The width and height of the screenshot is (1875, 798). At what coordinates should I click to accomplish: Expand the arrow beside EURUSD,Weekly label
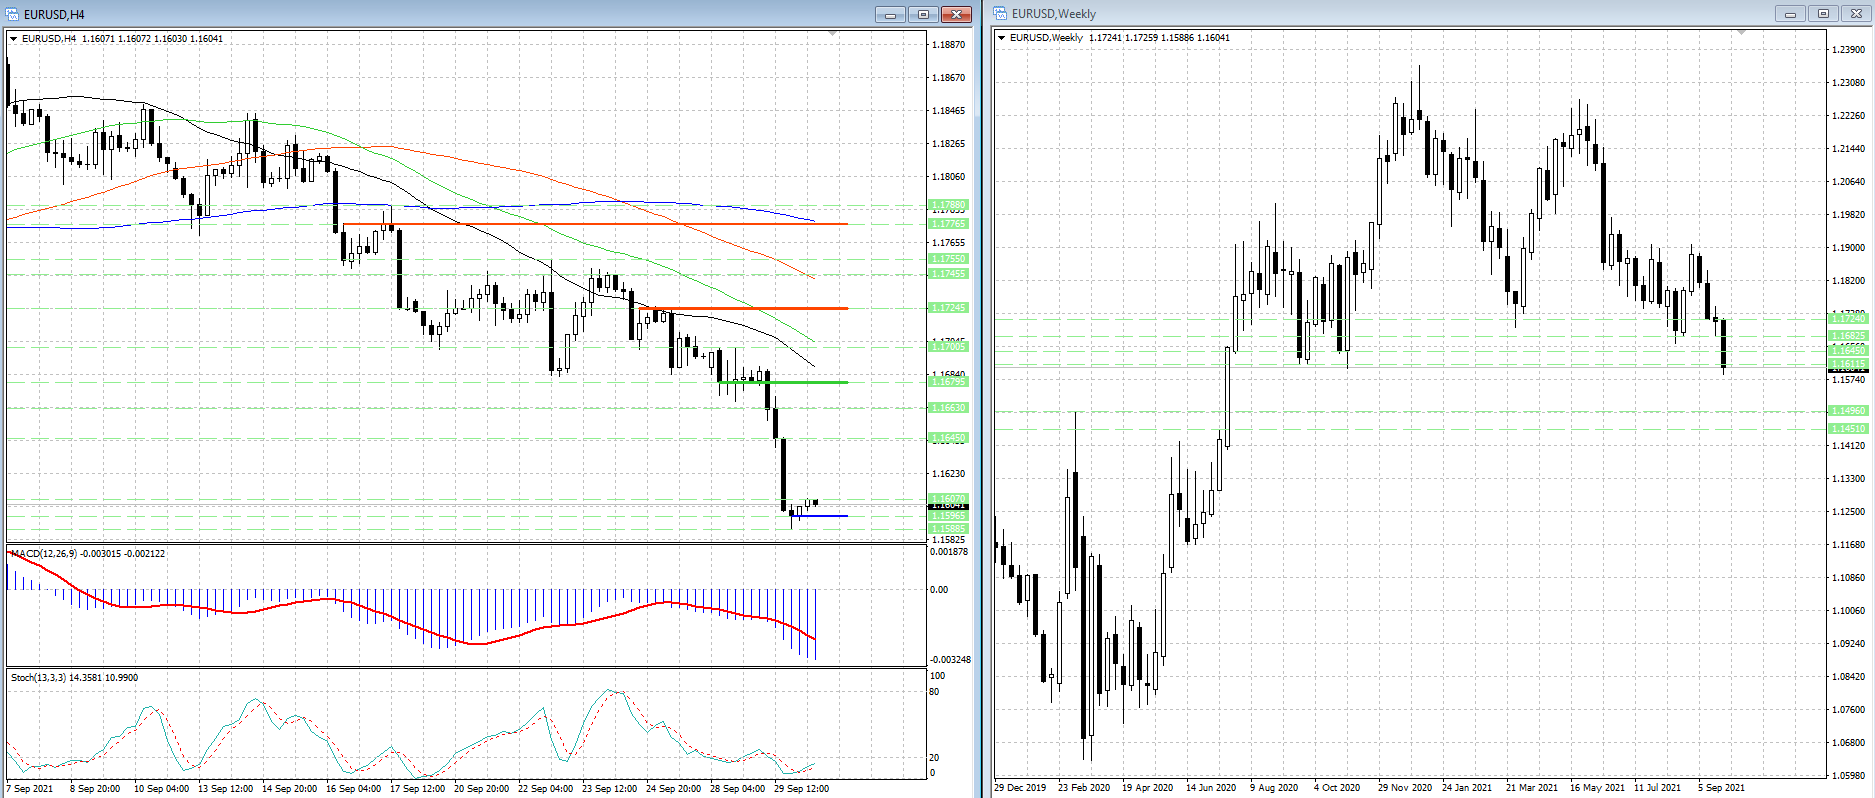(1002, 38)
